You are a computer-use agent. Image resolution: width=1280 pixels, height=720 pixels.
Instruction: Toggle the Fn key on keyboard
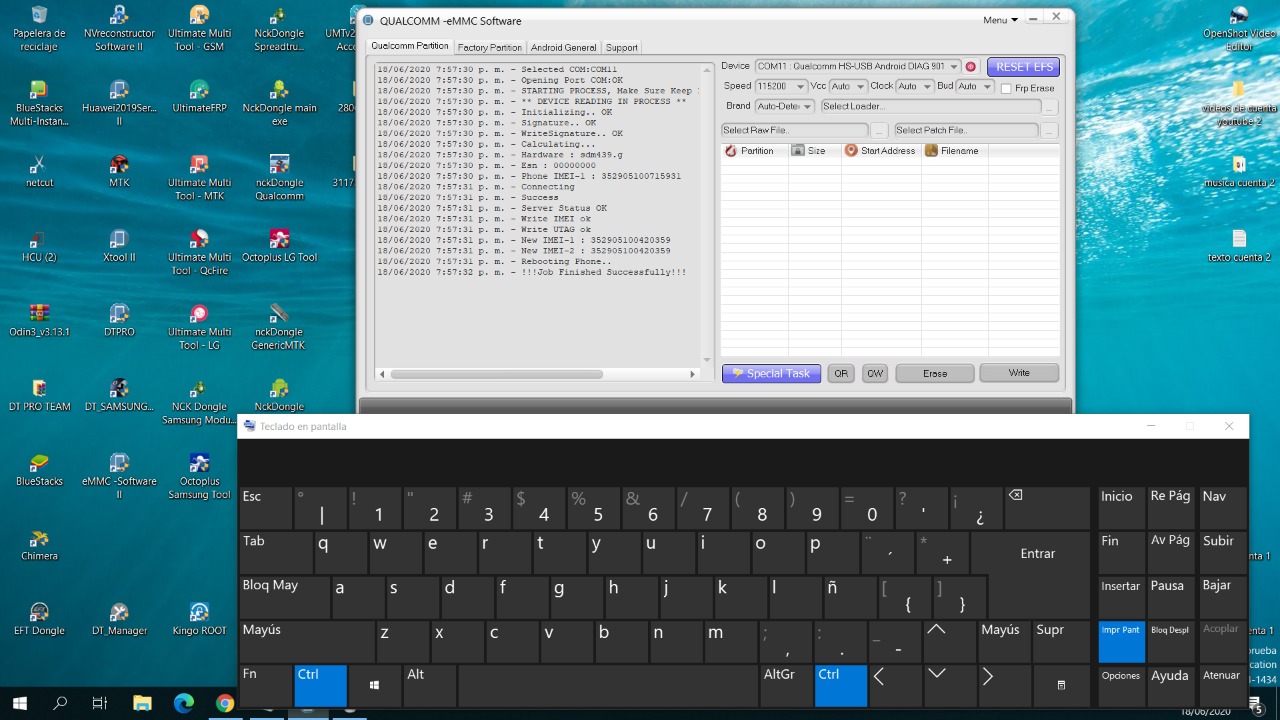266,686
